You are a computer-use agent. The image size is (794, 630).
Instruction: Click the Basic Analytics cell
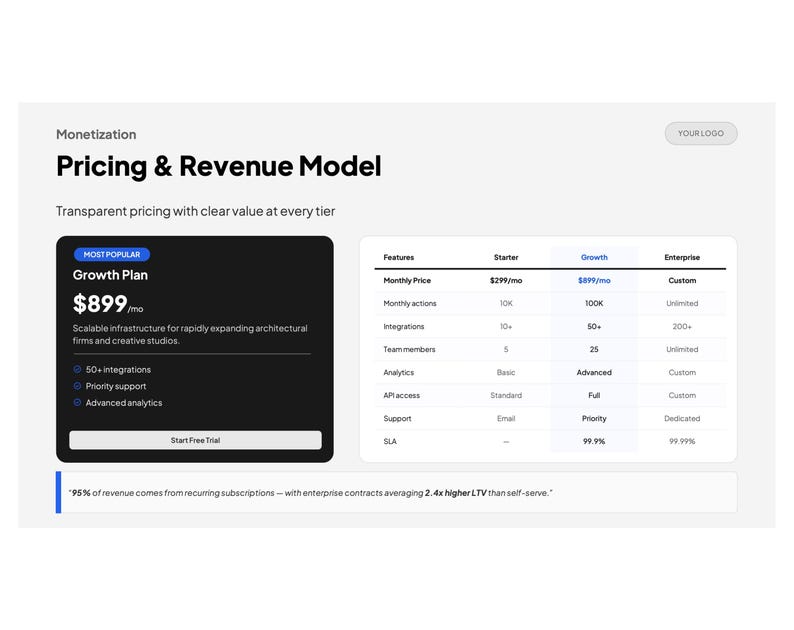(x=506, y=373)
